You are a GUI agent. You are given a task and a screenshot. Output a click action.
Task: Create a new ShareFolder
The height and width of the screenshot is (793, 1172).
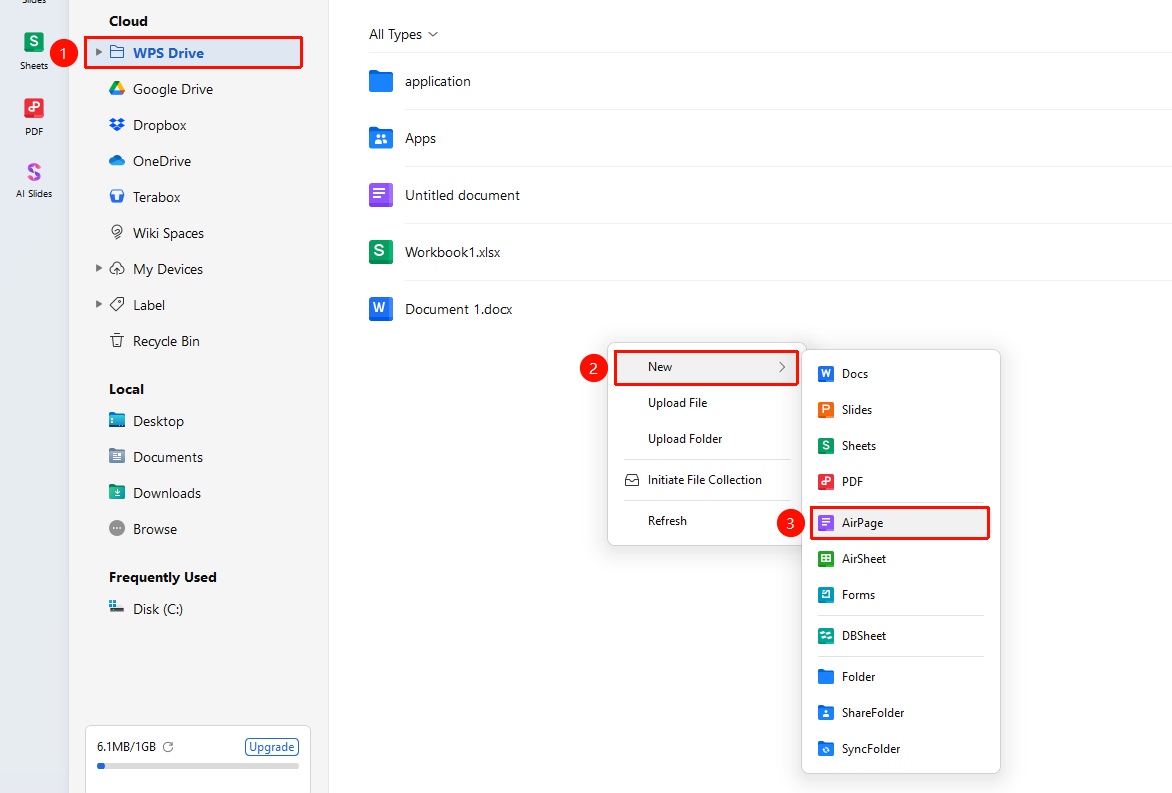900,713
